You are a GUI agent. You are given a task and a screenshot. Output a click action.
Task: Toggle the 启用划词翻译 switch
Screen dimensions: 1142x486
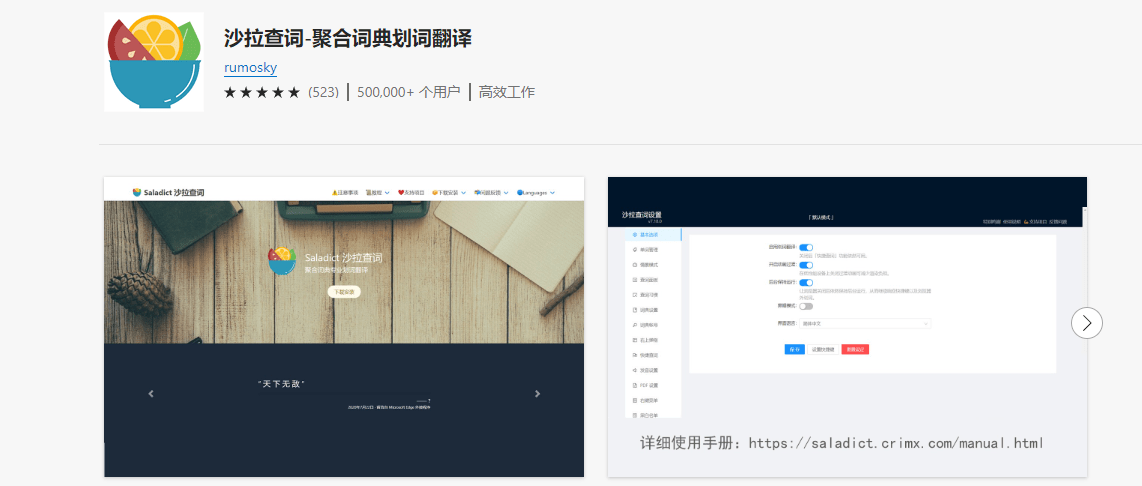click(x=806, y=248)
